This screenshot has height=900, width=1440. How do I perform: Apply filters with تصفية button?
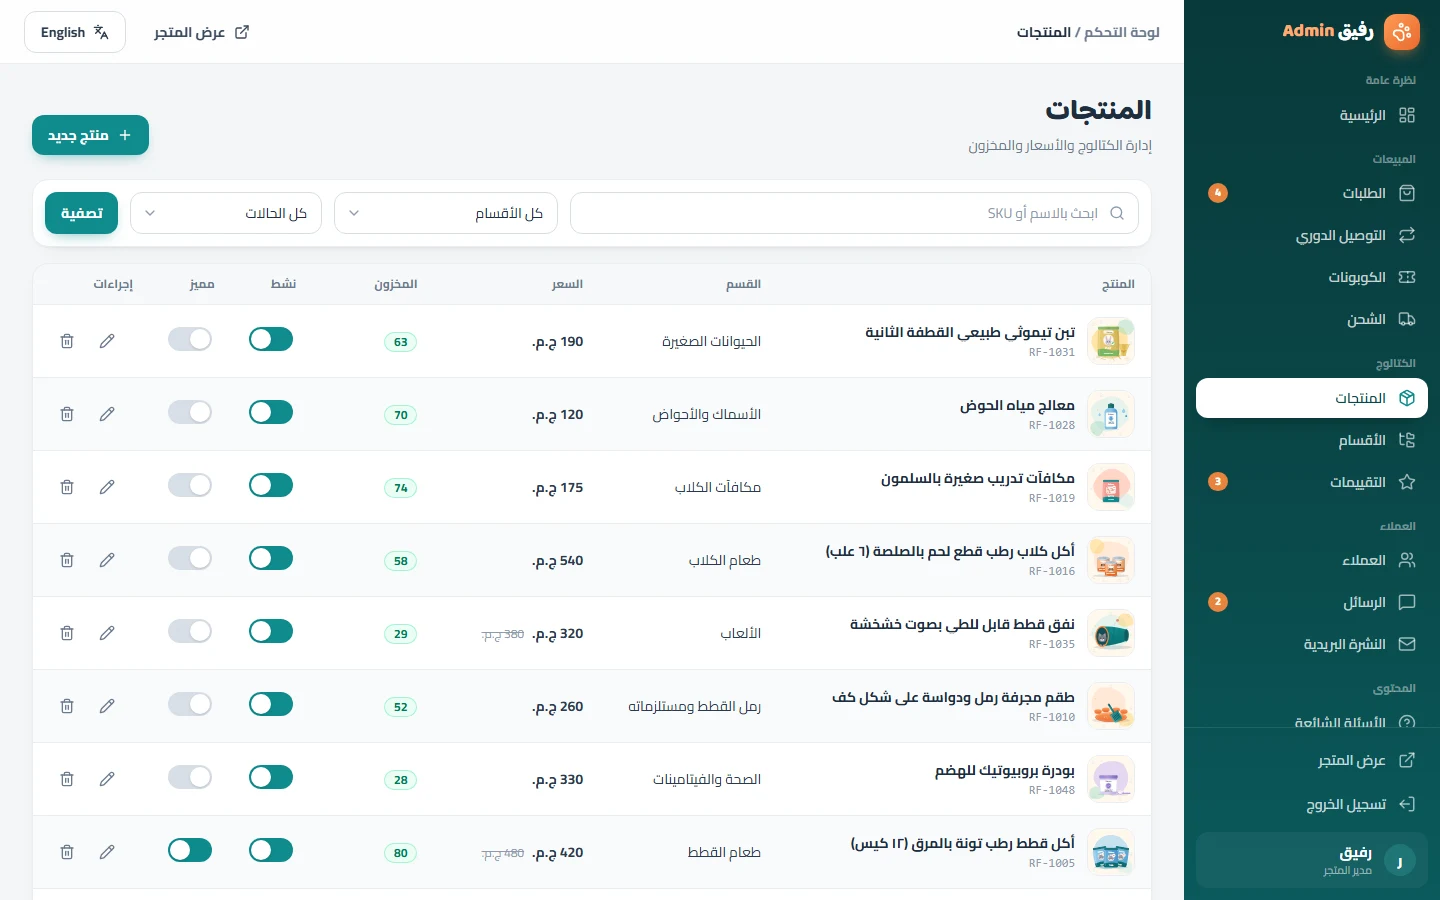click(81, 213)
